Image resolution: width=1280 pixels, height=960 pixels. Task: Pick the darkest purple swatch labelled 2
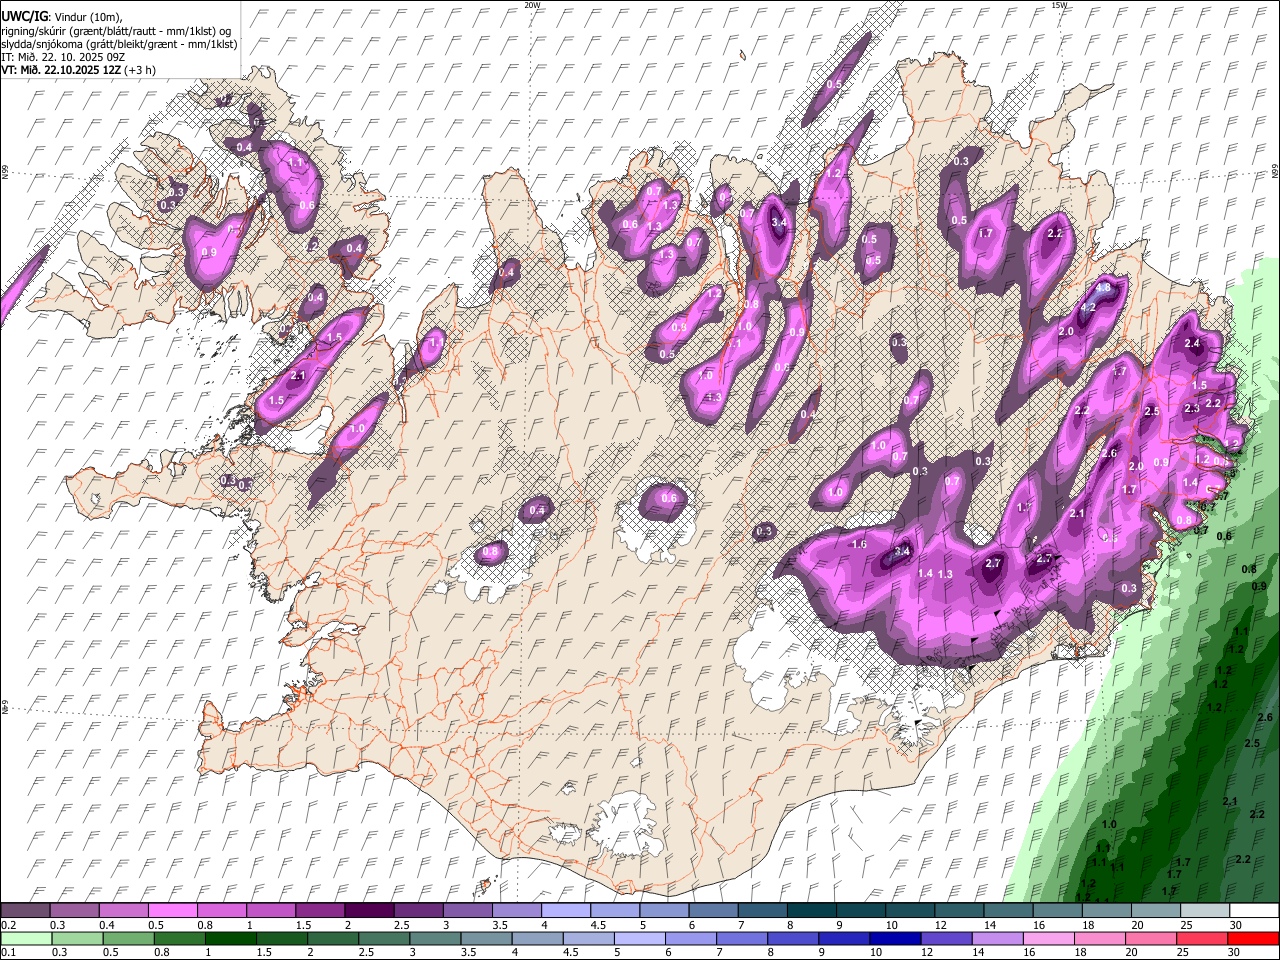[x=368, y=910]
